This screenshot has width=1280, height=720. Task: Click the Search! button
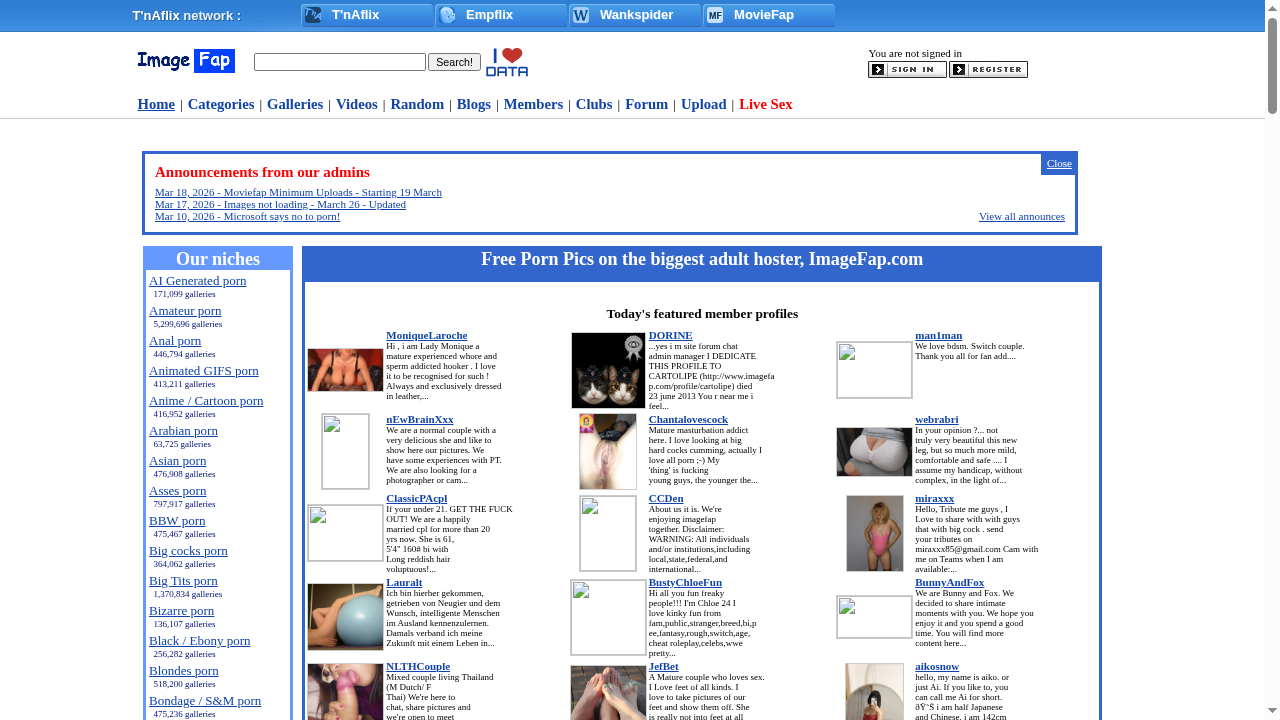coord(454,62)
